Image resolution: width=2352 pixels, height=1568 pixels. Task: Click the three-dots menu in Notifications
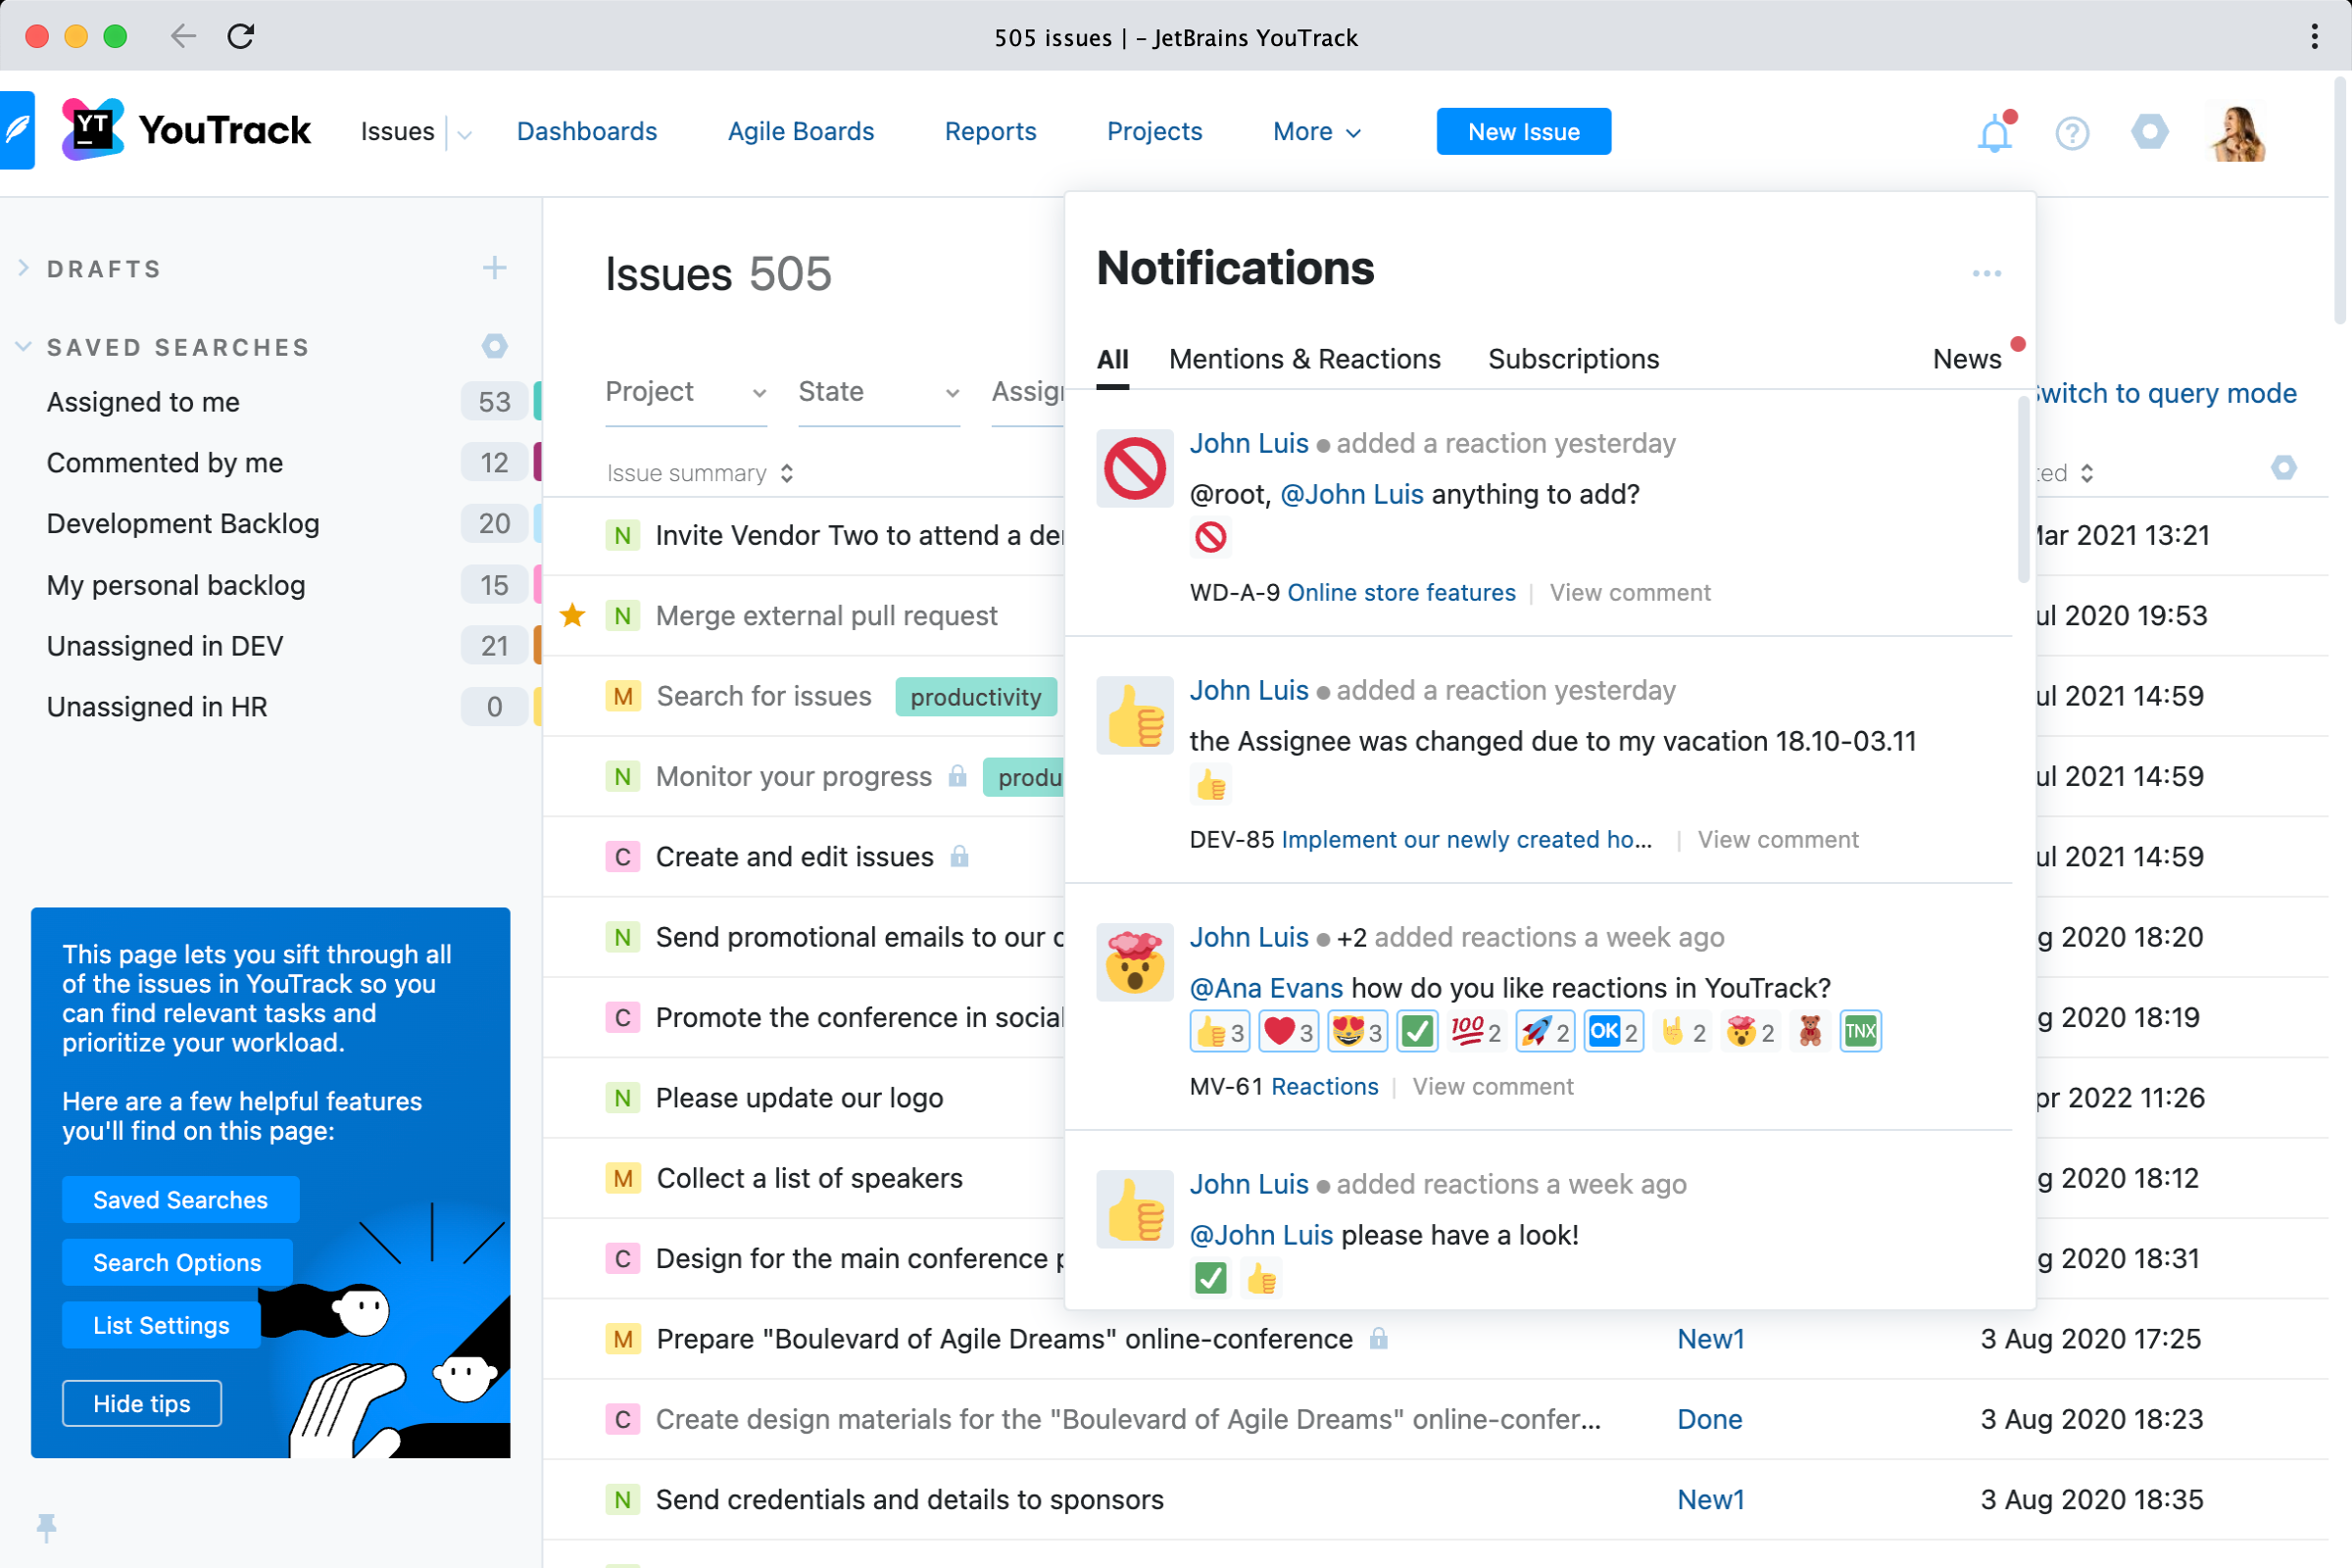coord(1986,273)
